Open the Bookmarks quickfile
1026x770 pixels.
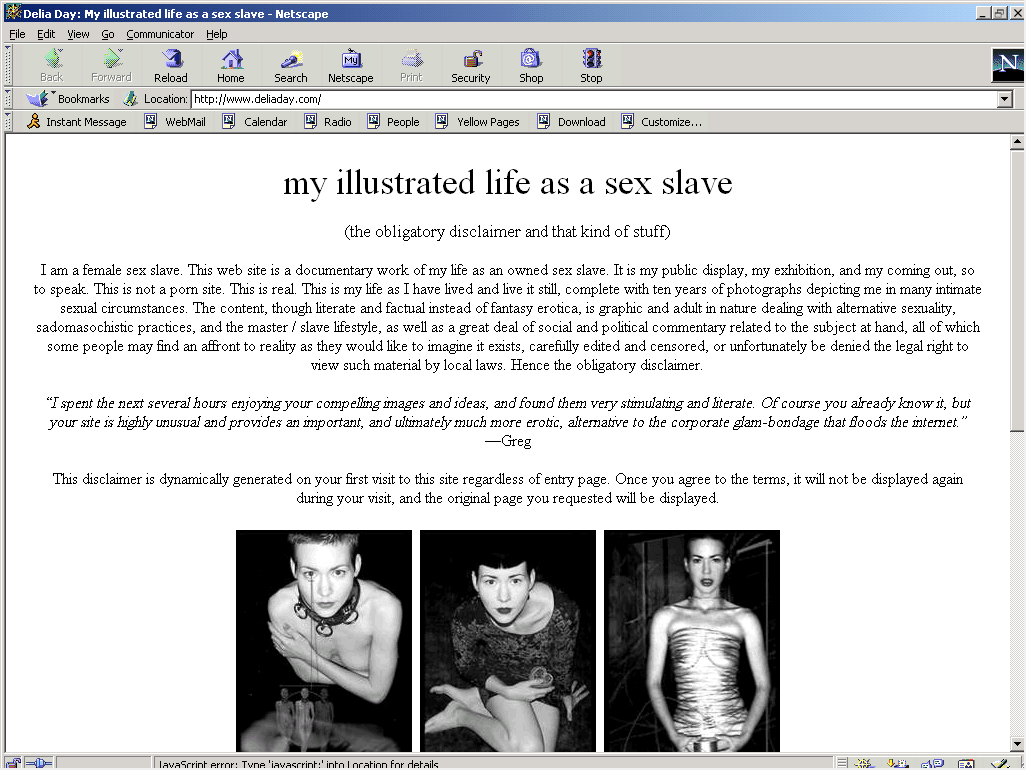click(68, 99)
